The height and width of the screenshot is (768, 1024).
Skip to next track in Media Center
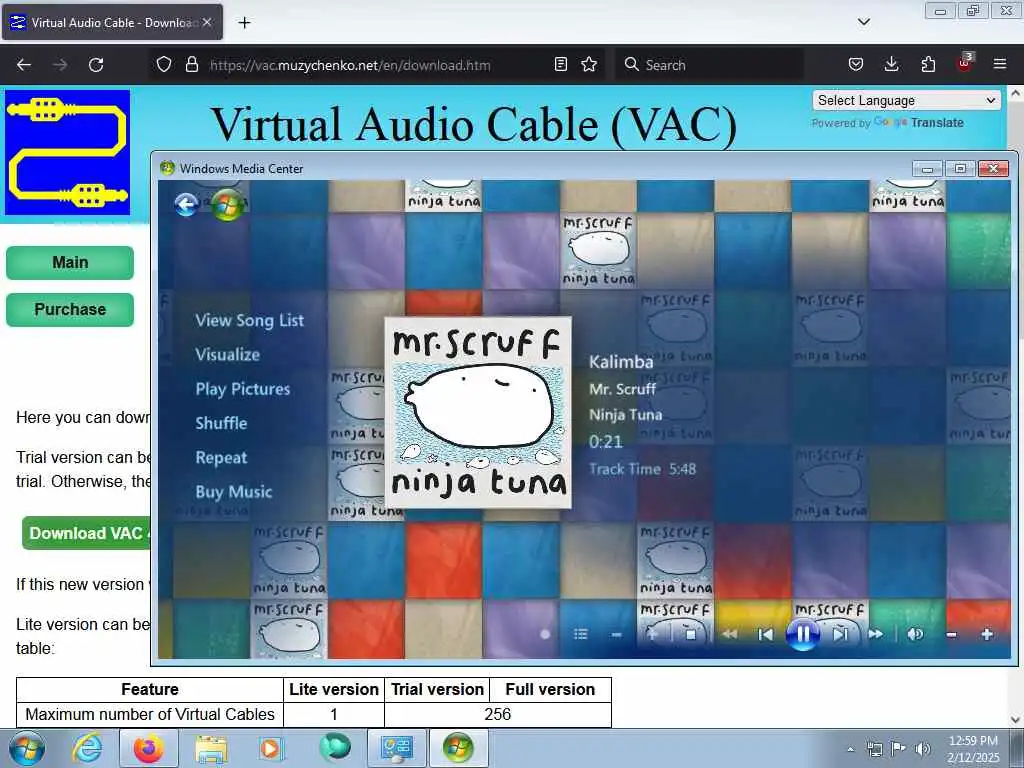click(x=840, y=634)
